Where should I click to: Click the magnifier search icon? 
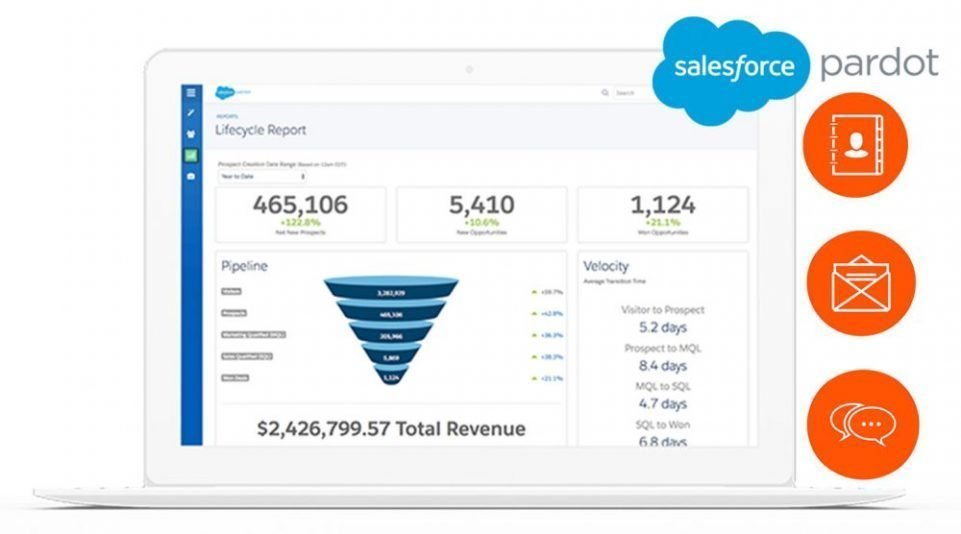605,93
